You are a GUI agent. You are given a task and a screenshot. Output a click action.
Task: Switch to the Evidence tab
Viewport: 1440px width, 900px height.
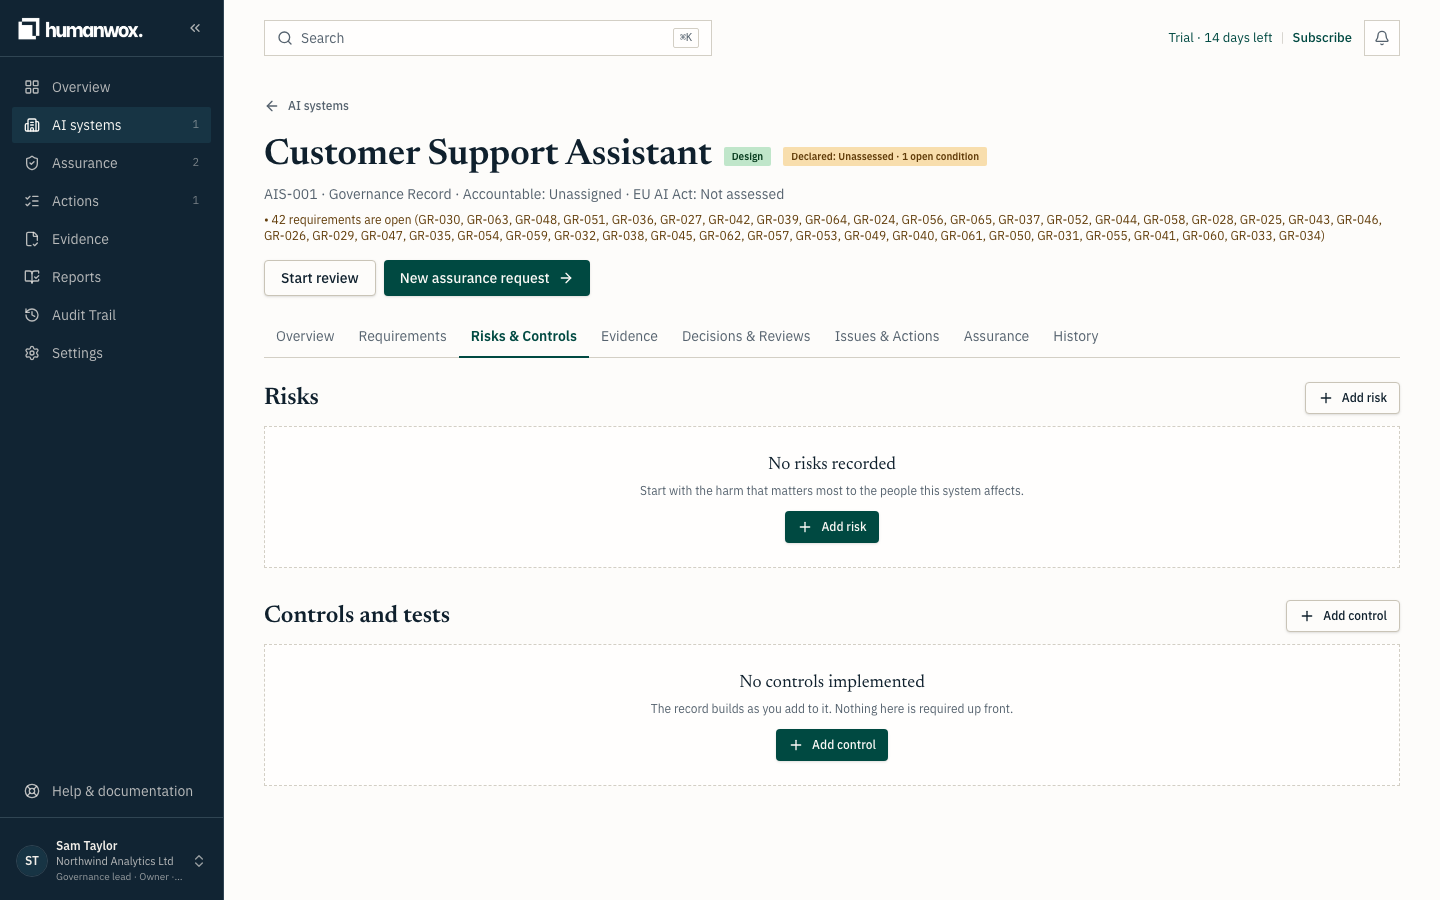pyautogui.click(x=629, y=336)
